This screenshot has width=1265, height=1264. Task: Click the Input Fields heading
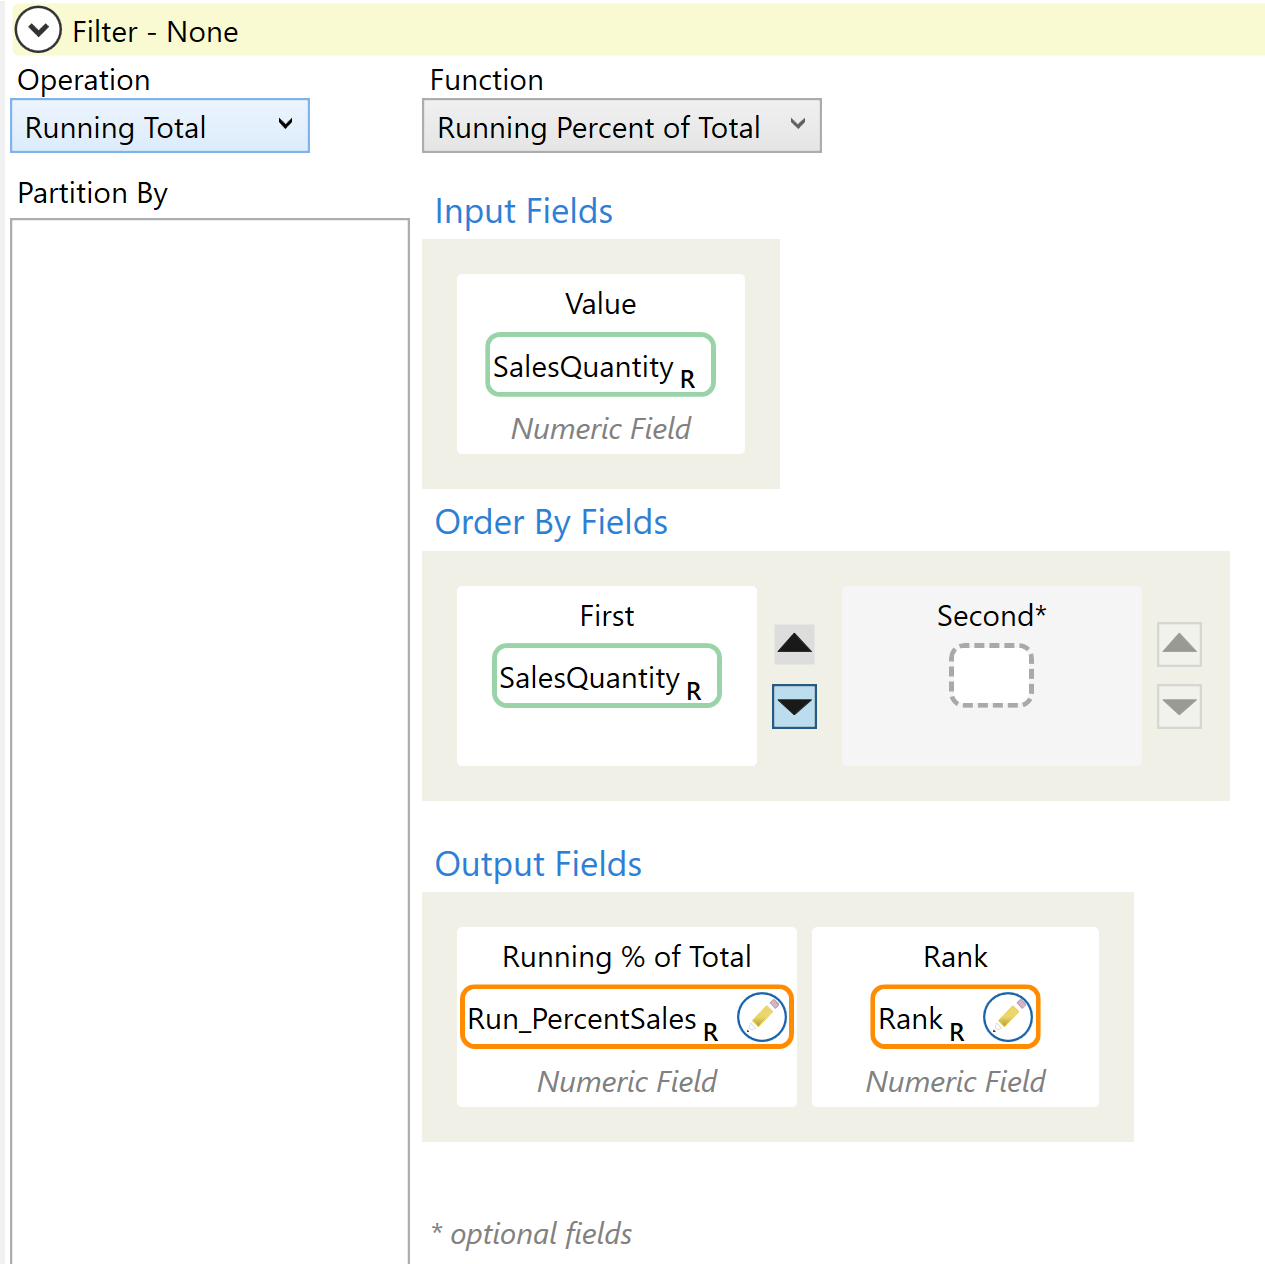pyautogui.click(x=523, y=212)
